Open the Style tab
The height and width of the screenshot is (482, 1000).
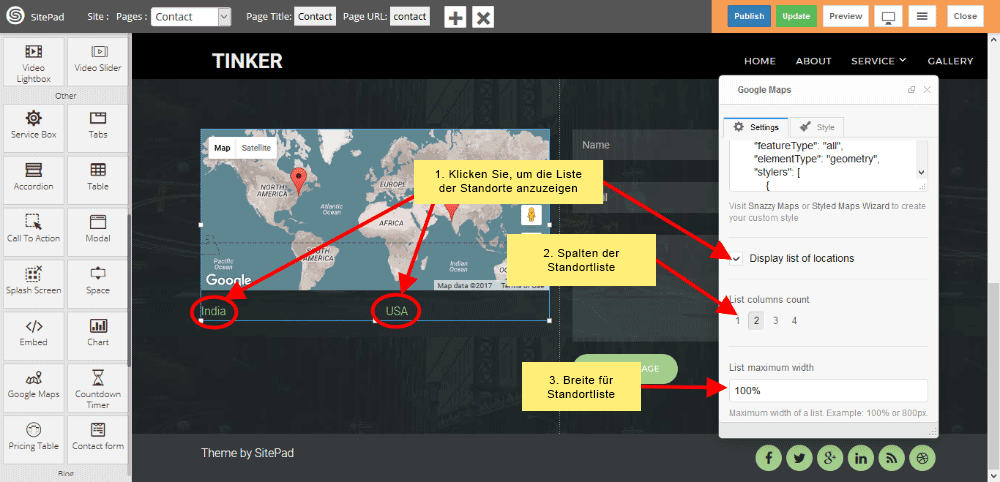pos(817,127)
